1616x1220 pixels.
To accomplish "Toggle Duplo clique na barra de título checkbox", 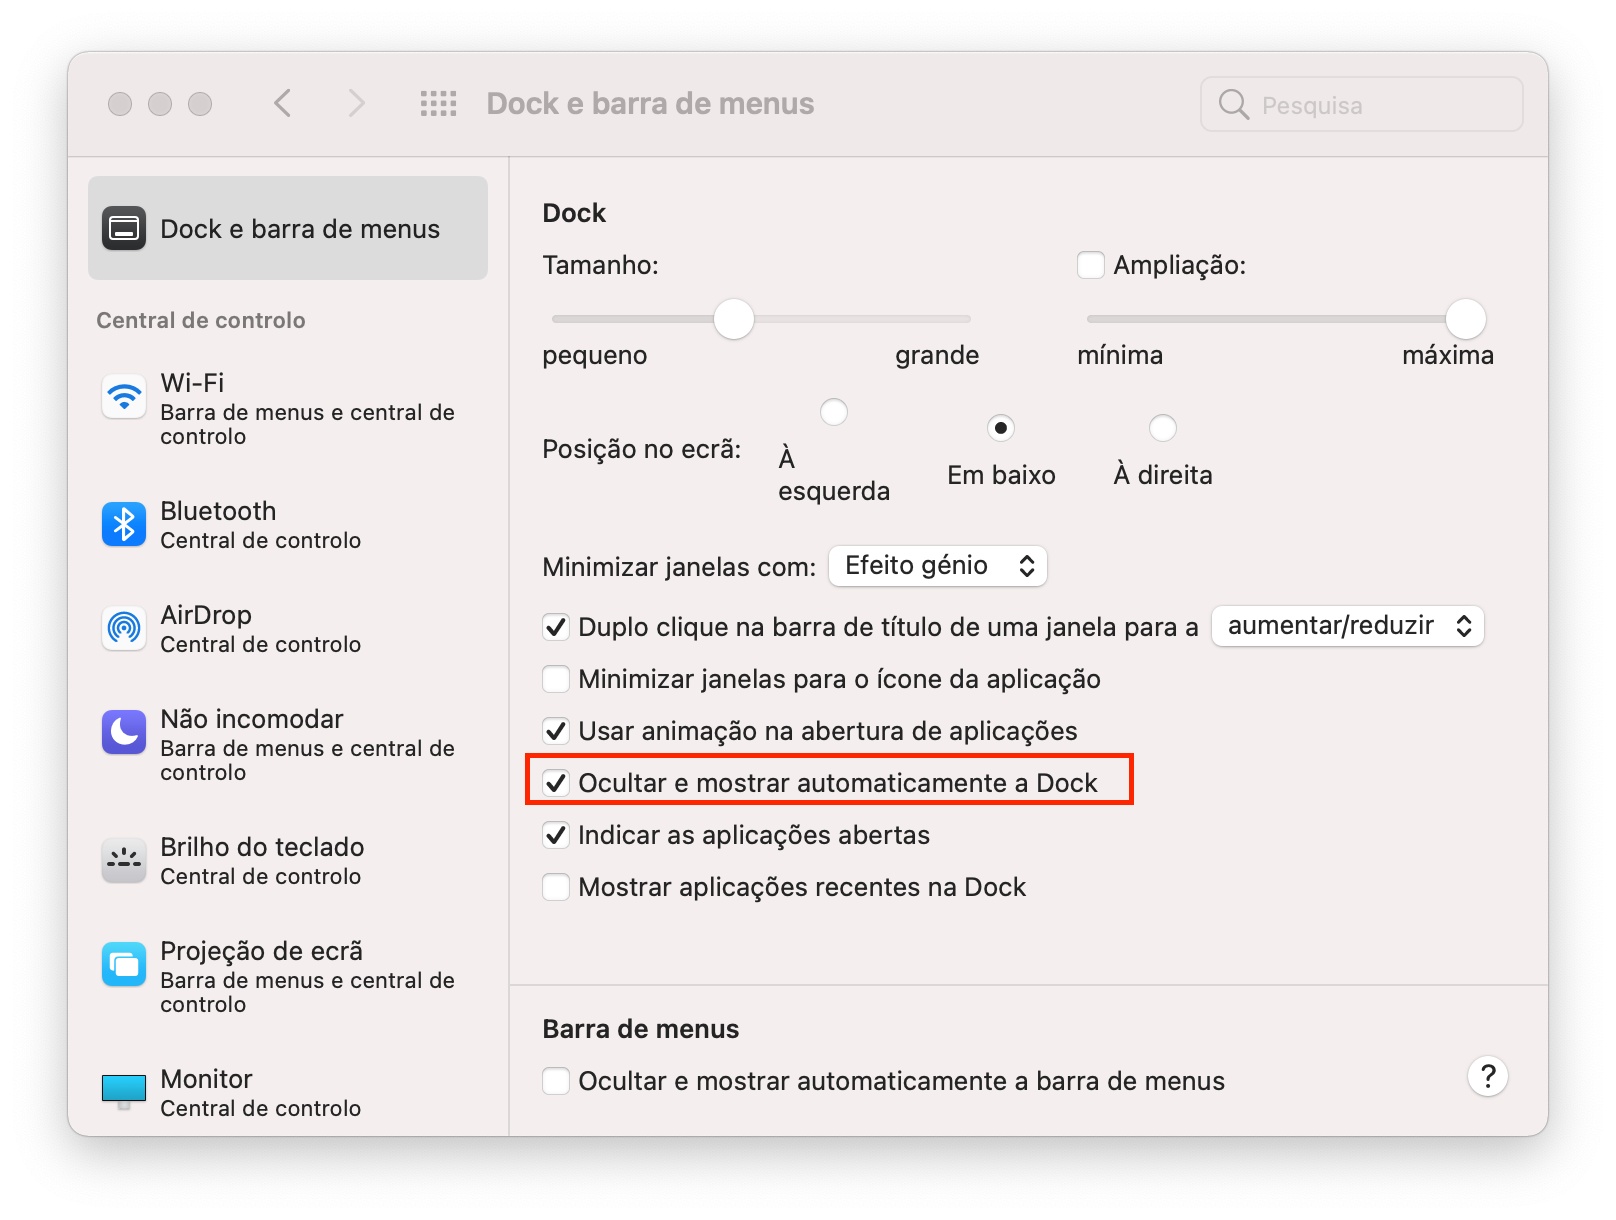I will click(x=556, y=627).
